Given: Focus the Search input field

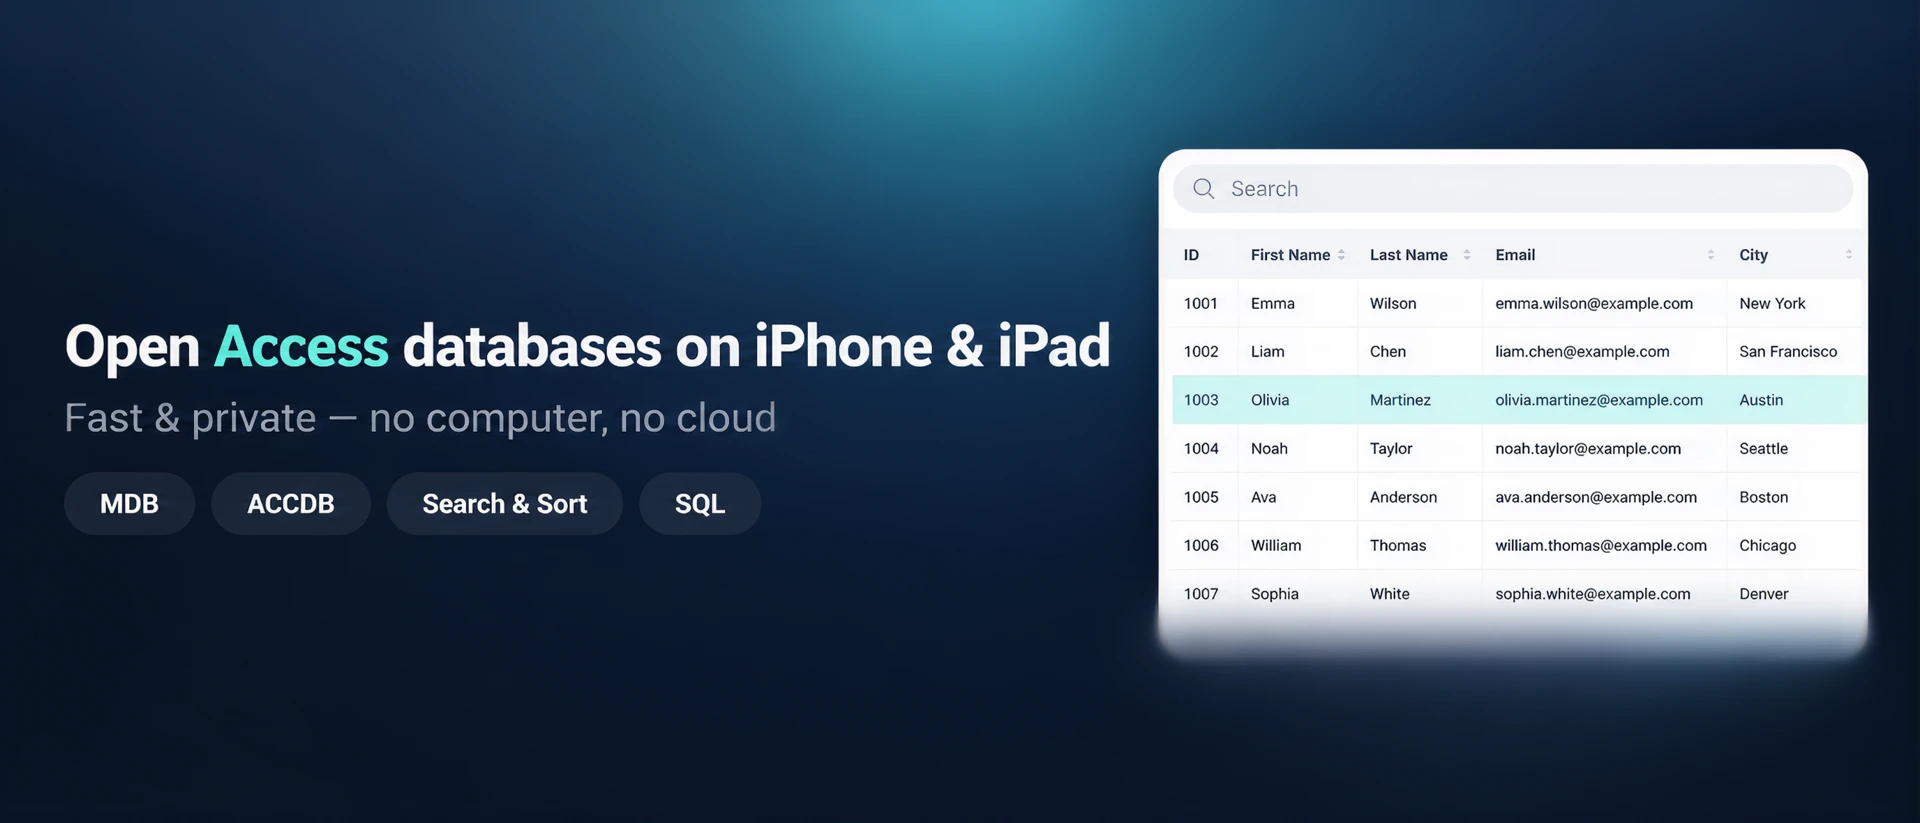Looking at the screenshot, I should point(1512,189).
